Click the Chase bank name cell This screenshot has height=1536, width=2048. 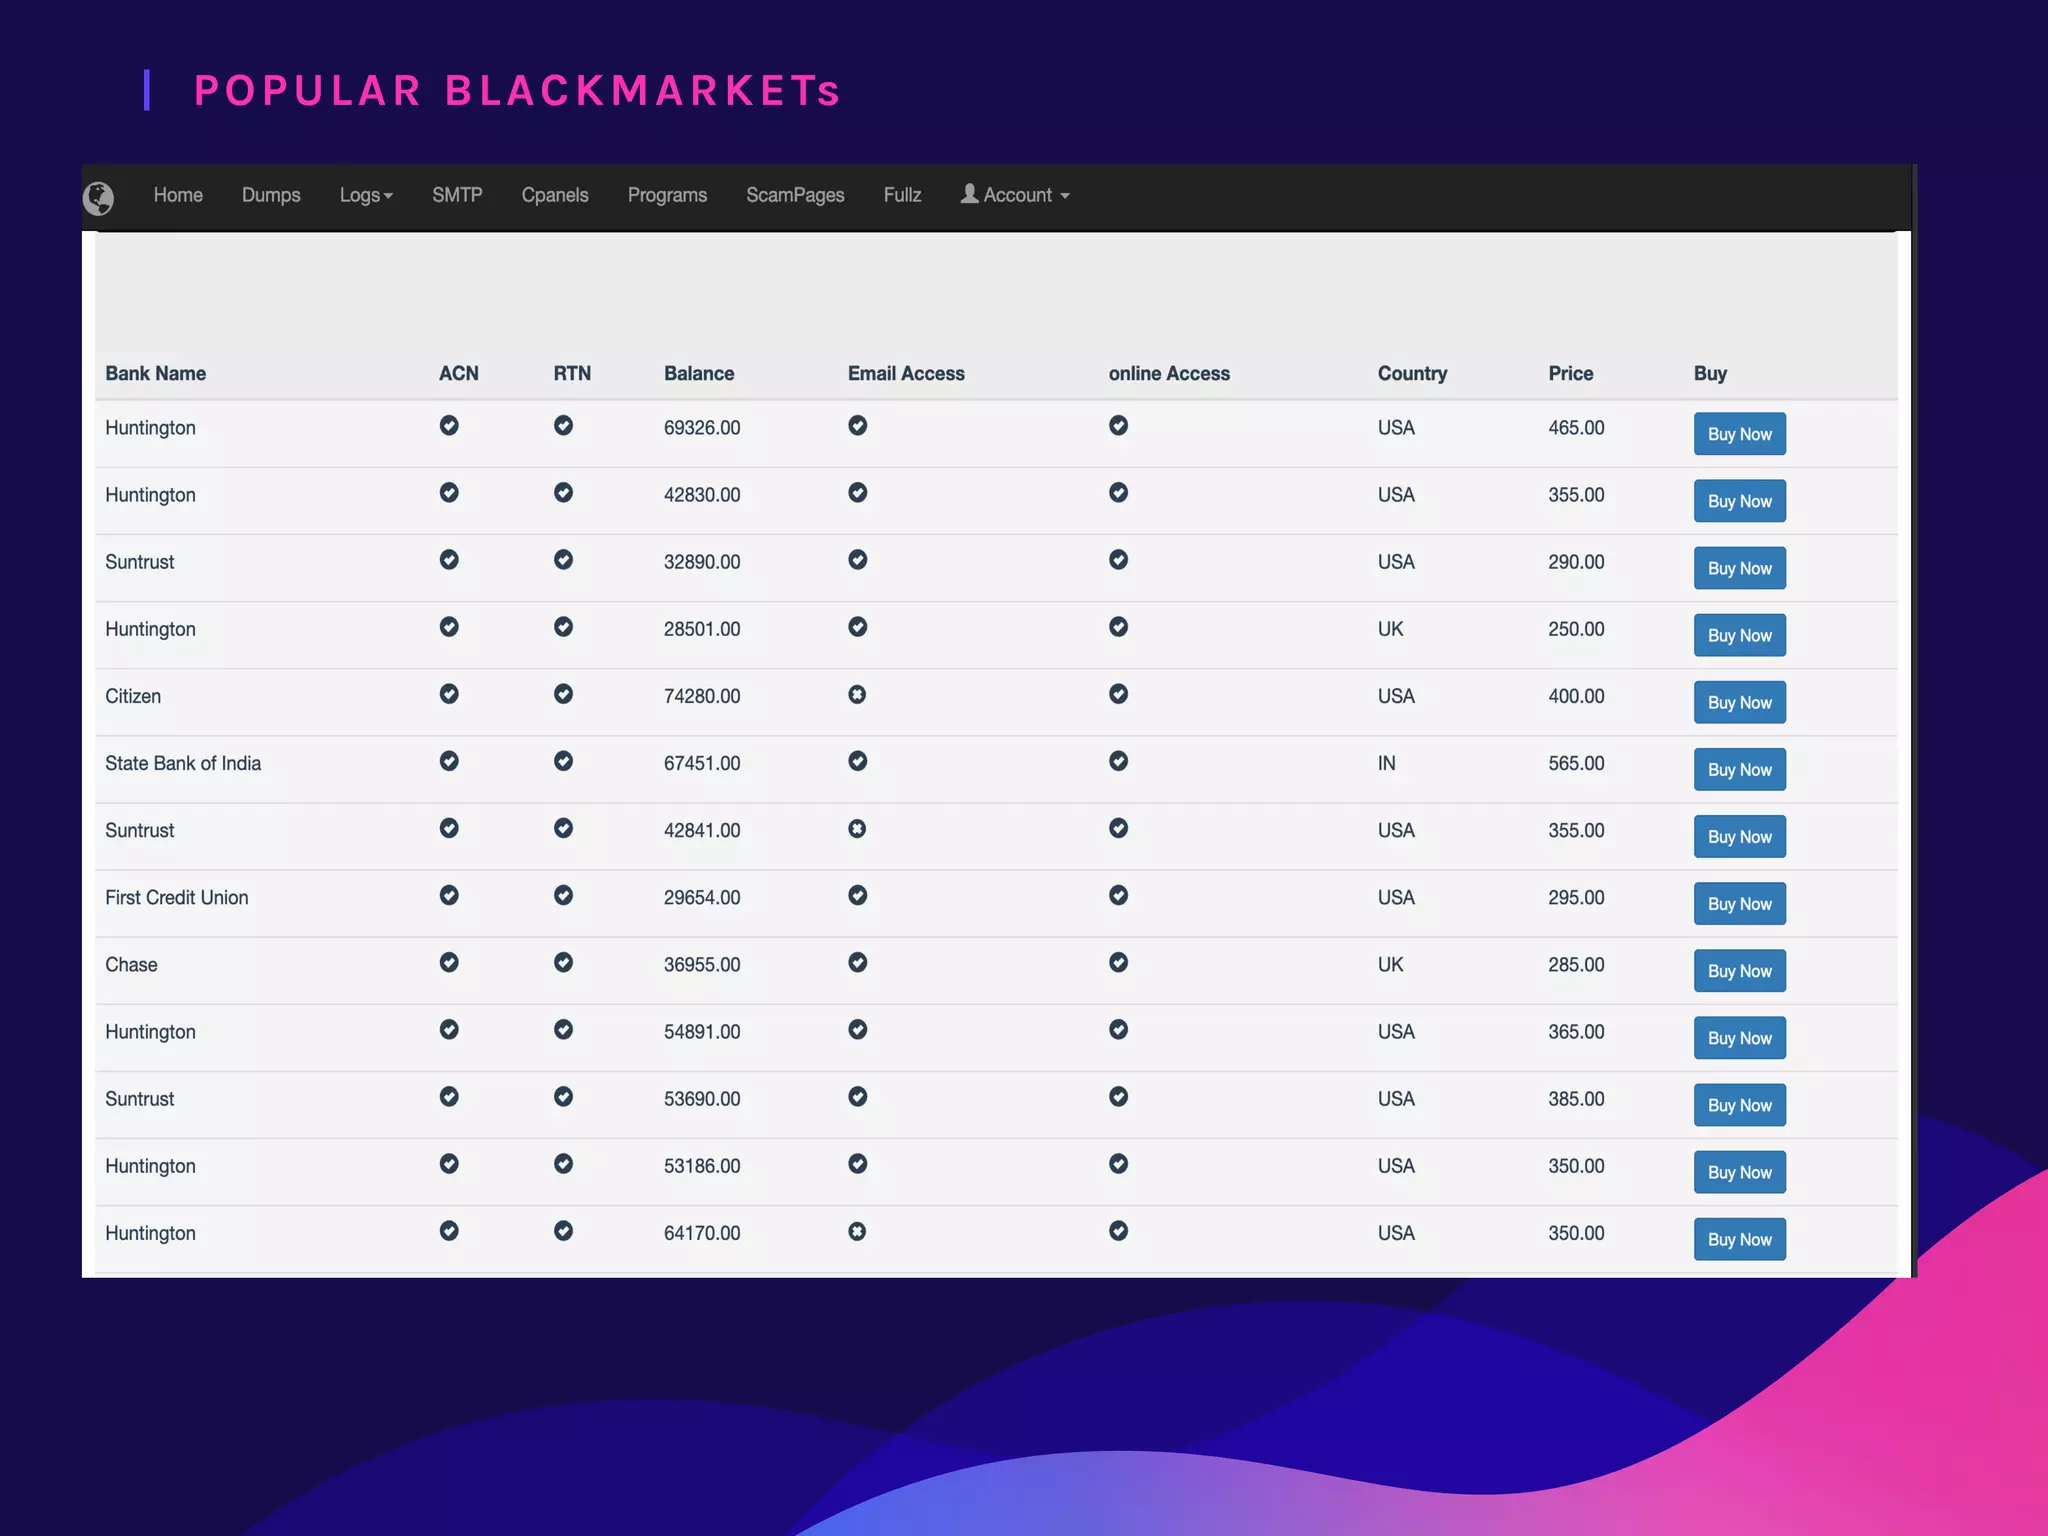(131, 964)
